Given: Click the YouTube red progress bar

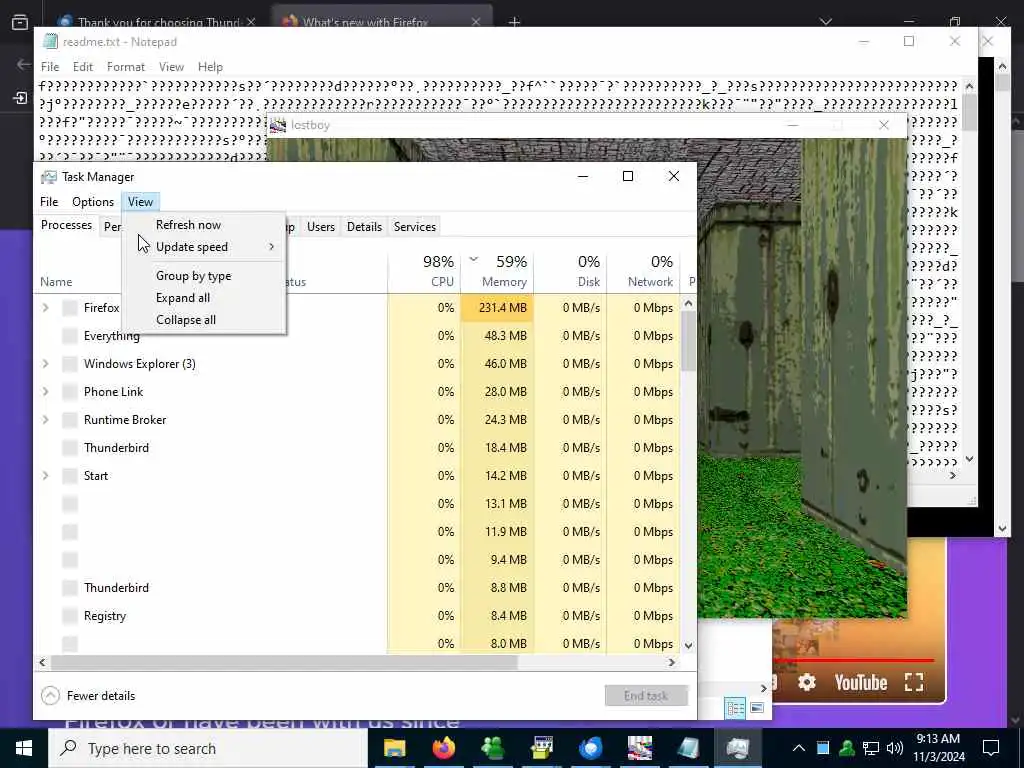Looking at the screenshot, I should (854, 660).
